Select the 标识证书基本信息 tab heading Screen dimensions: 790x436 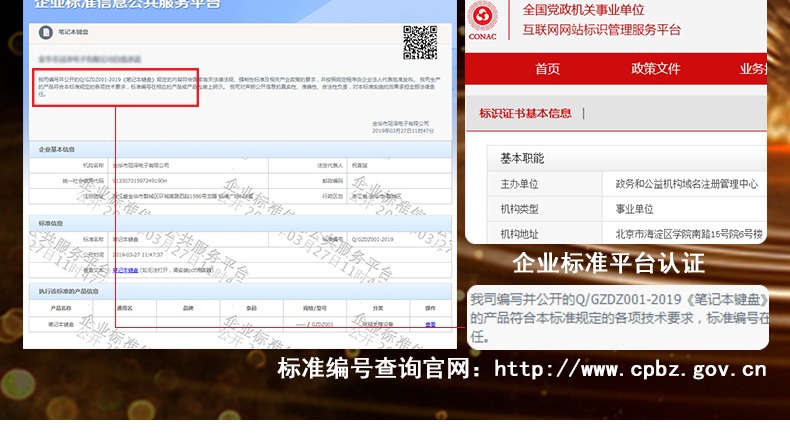point(525,113)
